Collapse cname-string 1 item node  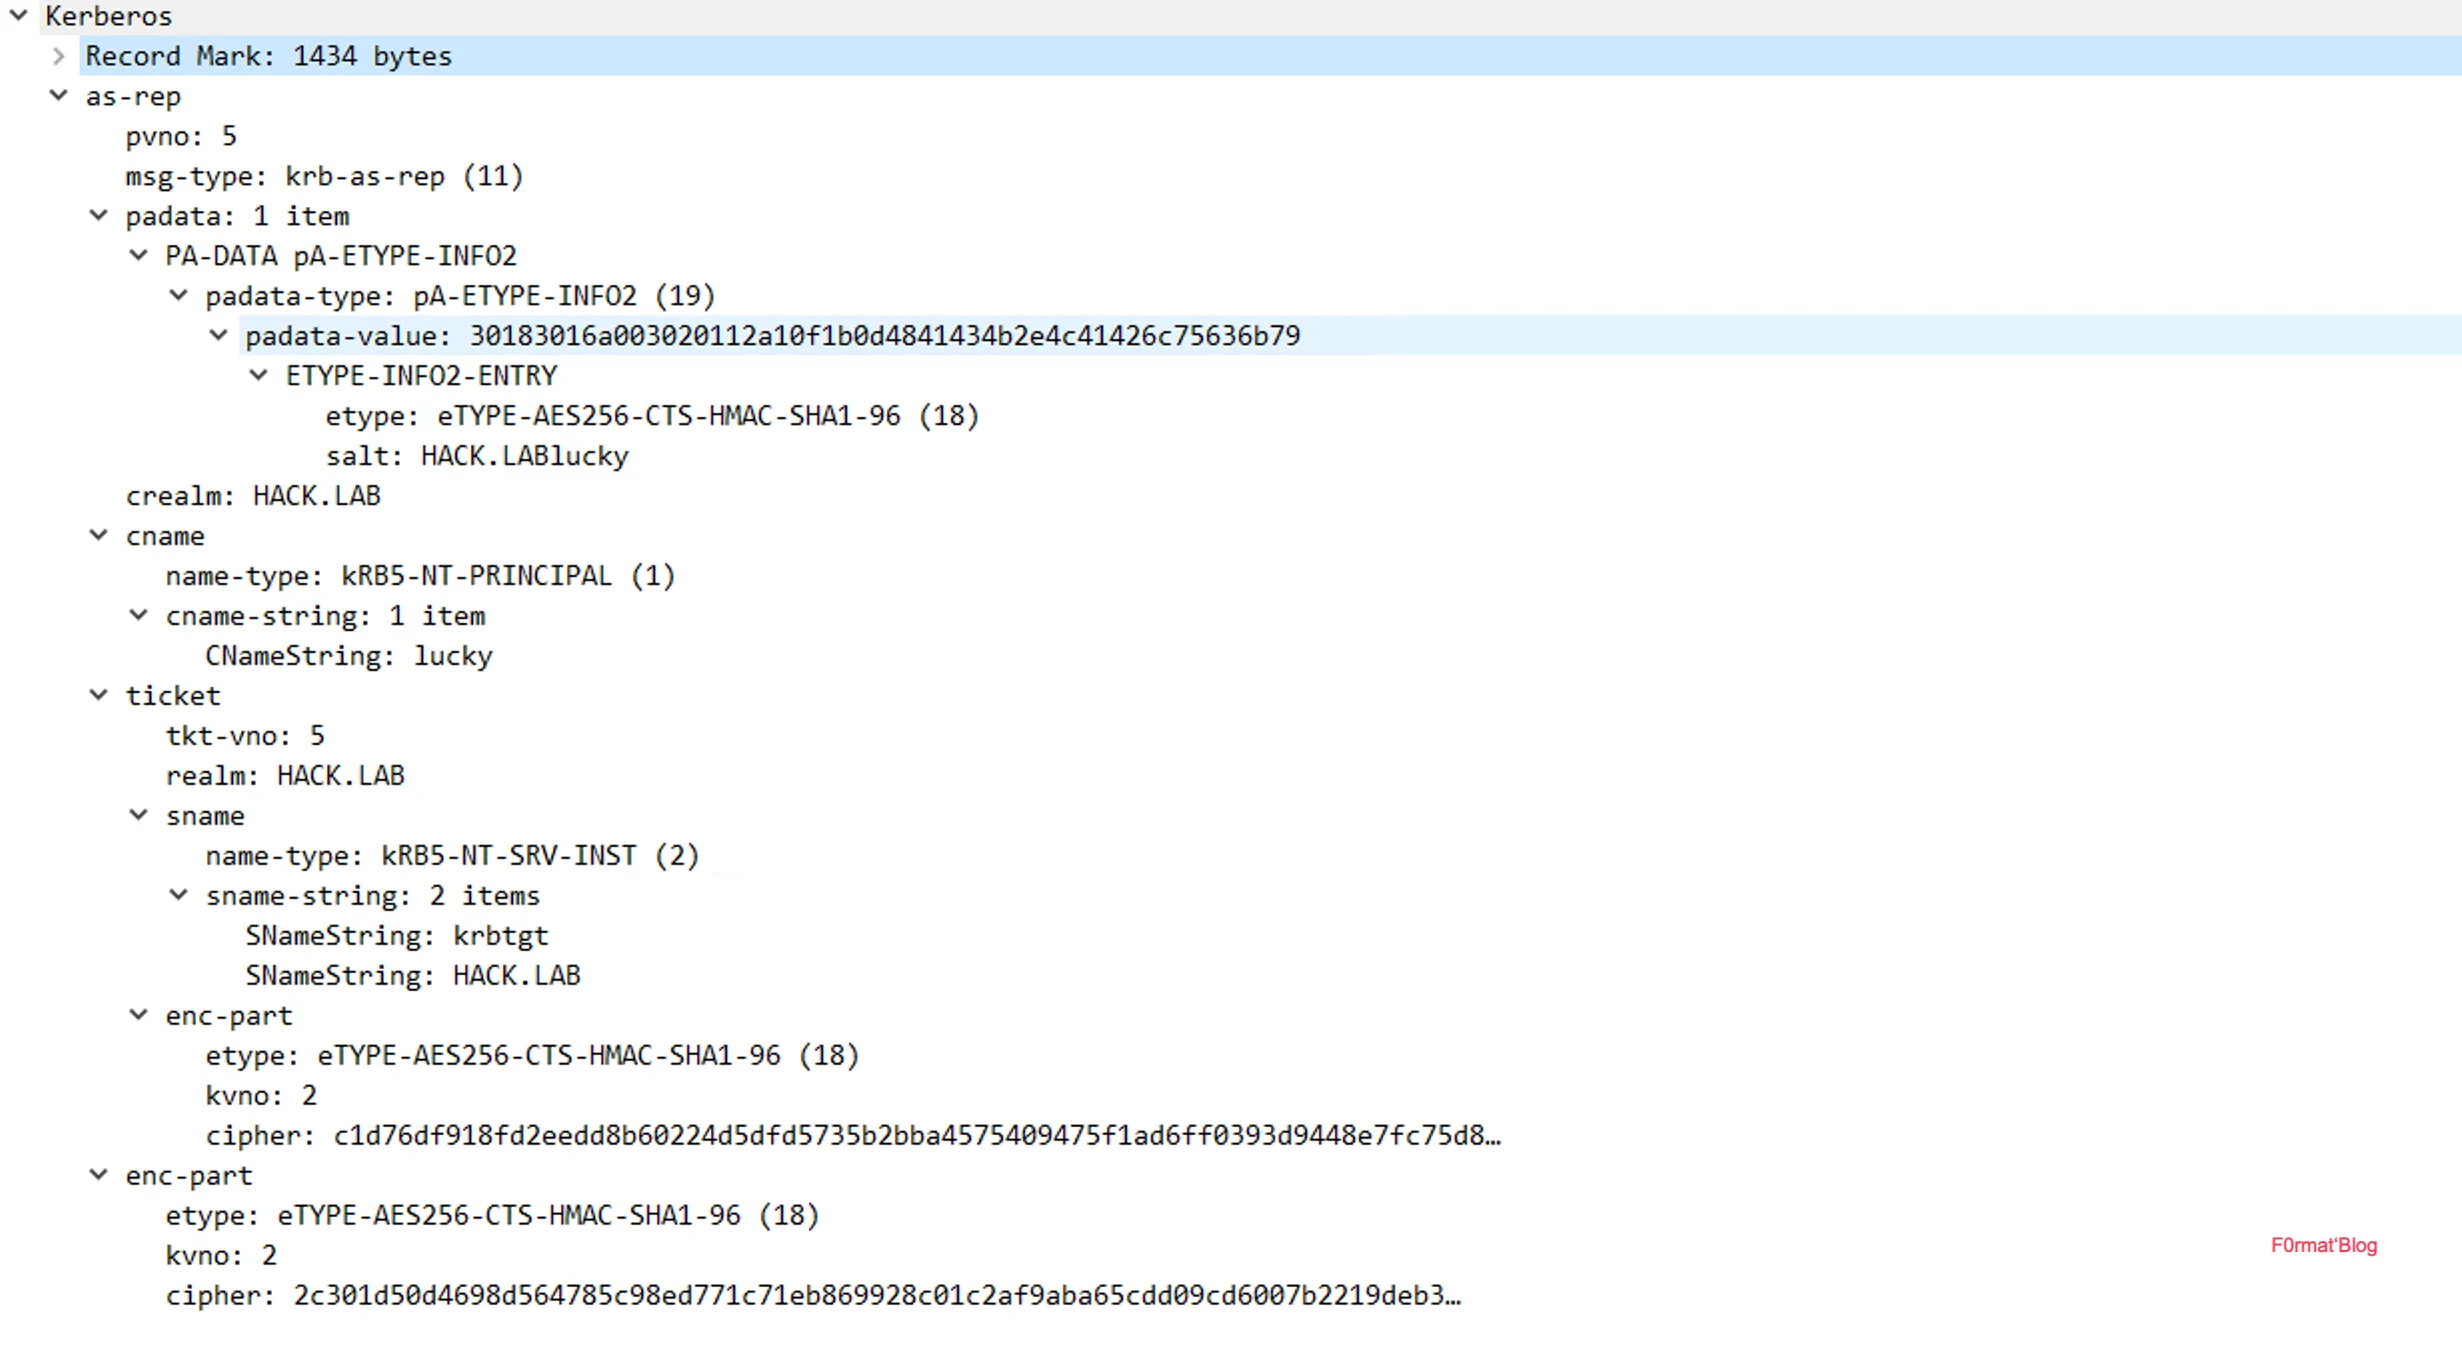(x=139, y=615)
